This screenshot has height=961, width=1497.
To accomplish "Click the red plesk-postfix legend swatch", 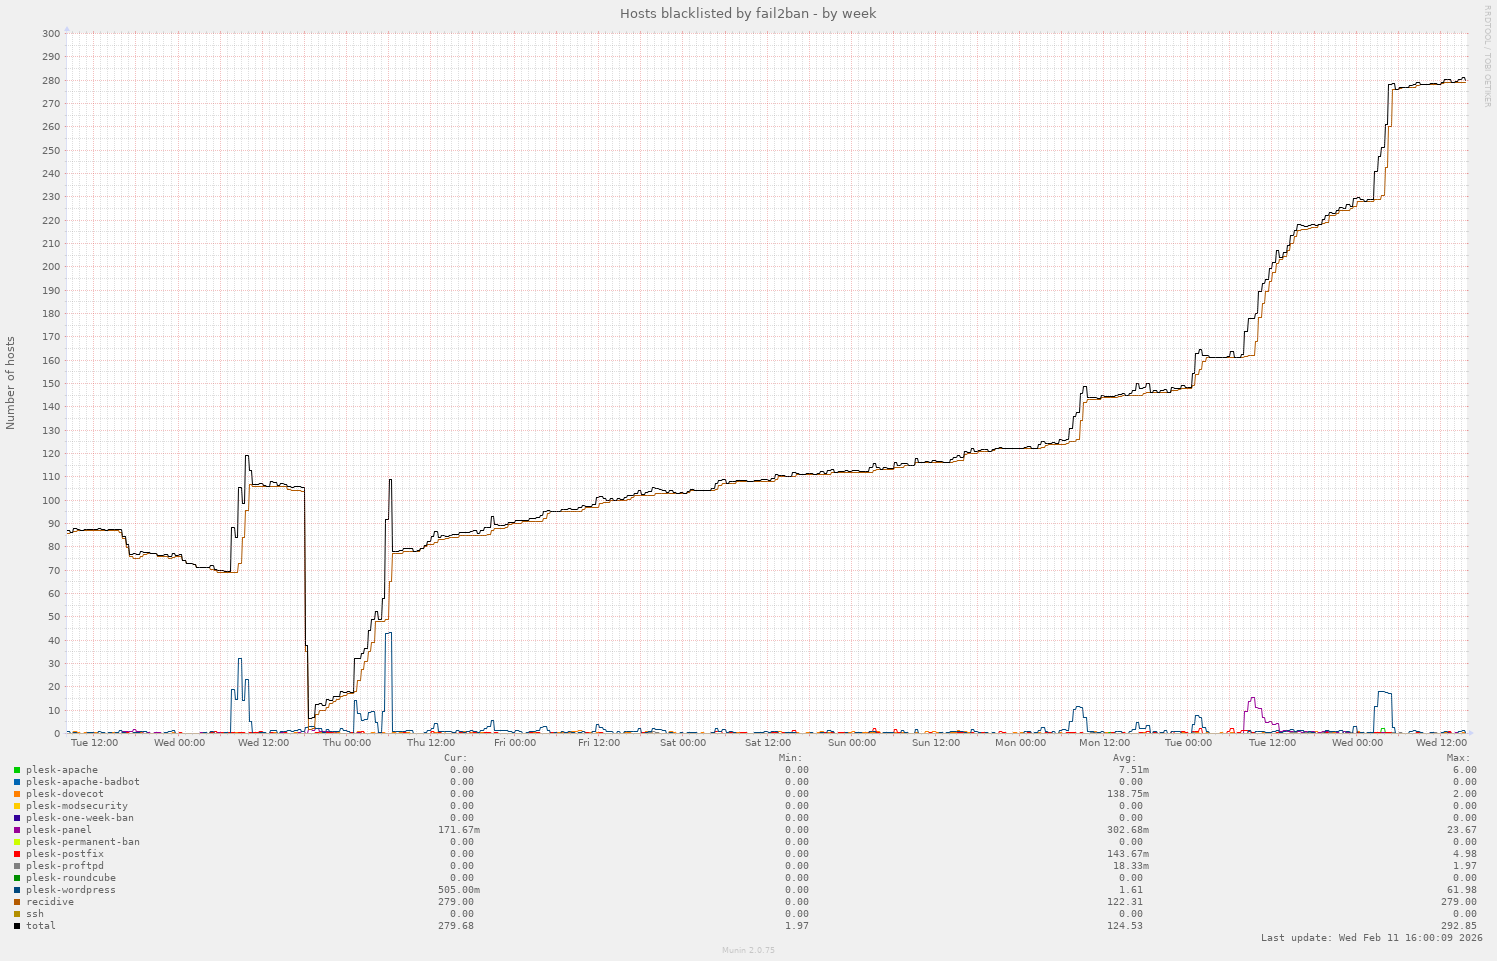I will pyautogui.click(x=17, y=854).
